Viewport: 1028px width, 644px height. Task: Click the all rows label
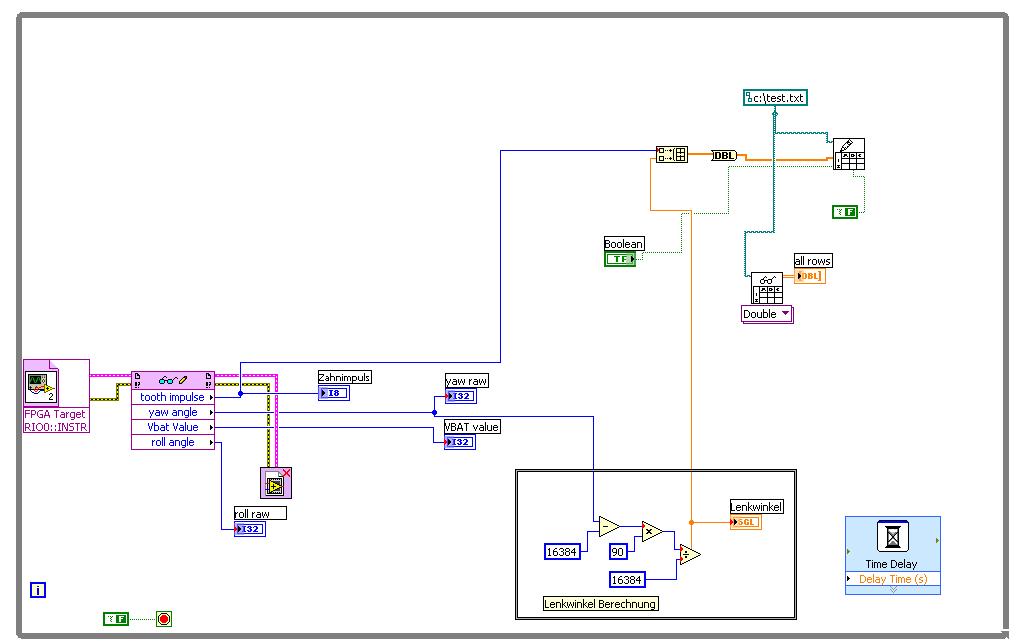click(x=813, y=261)
